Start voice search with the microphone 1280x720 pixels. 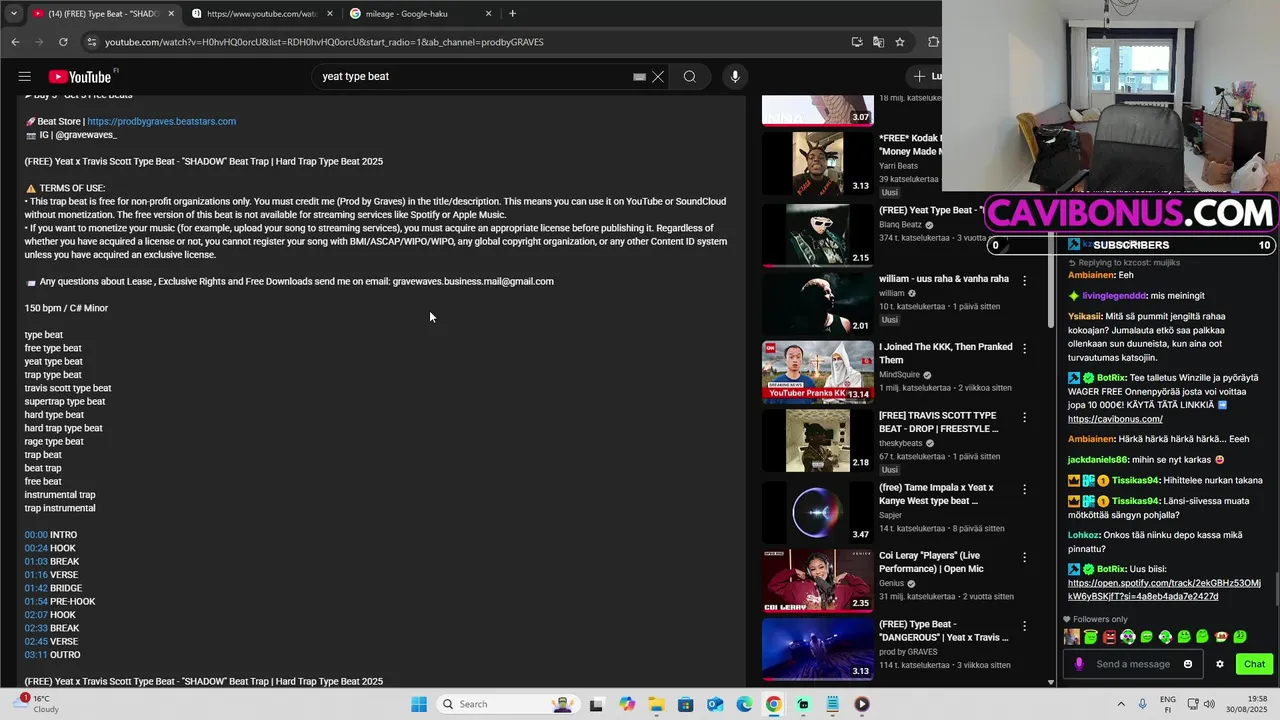click(735, 77)
